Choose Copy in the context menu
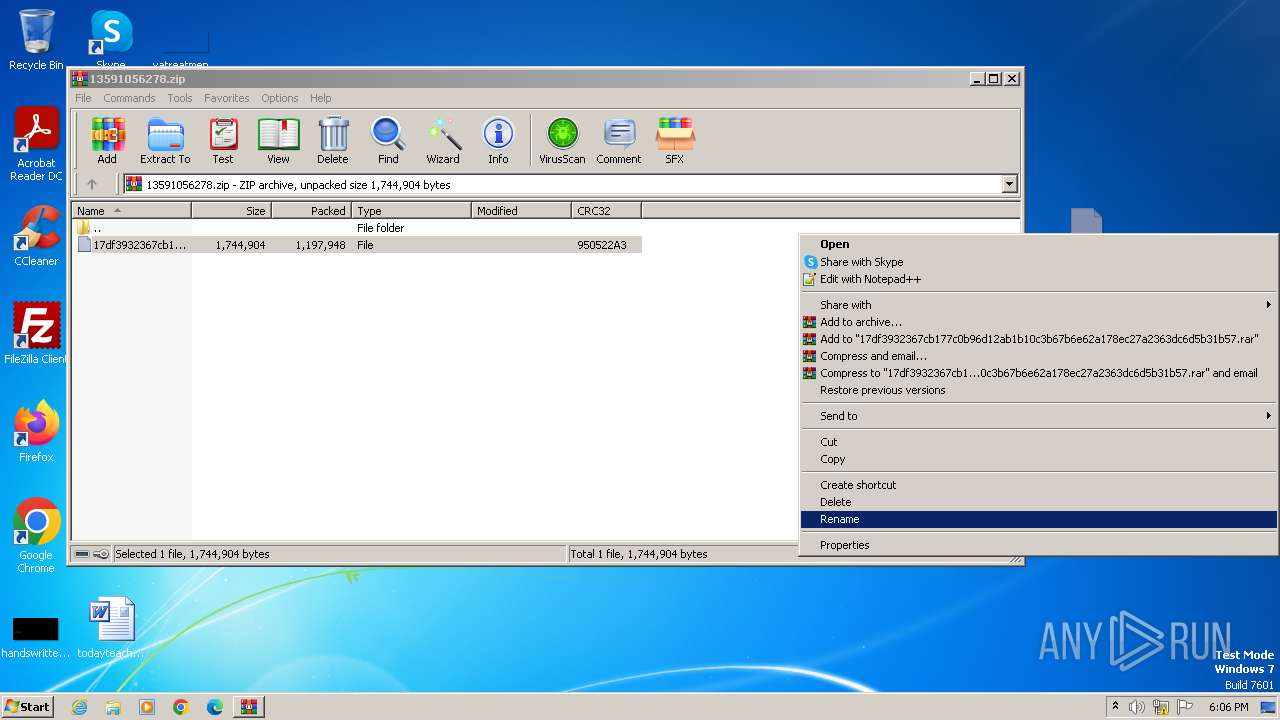The height and width of the screenshot is (720, 1280). 1039,459
